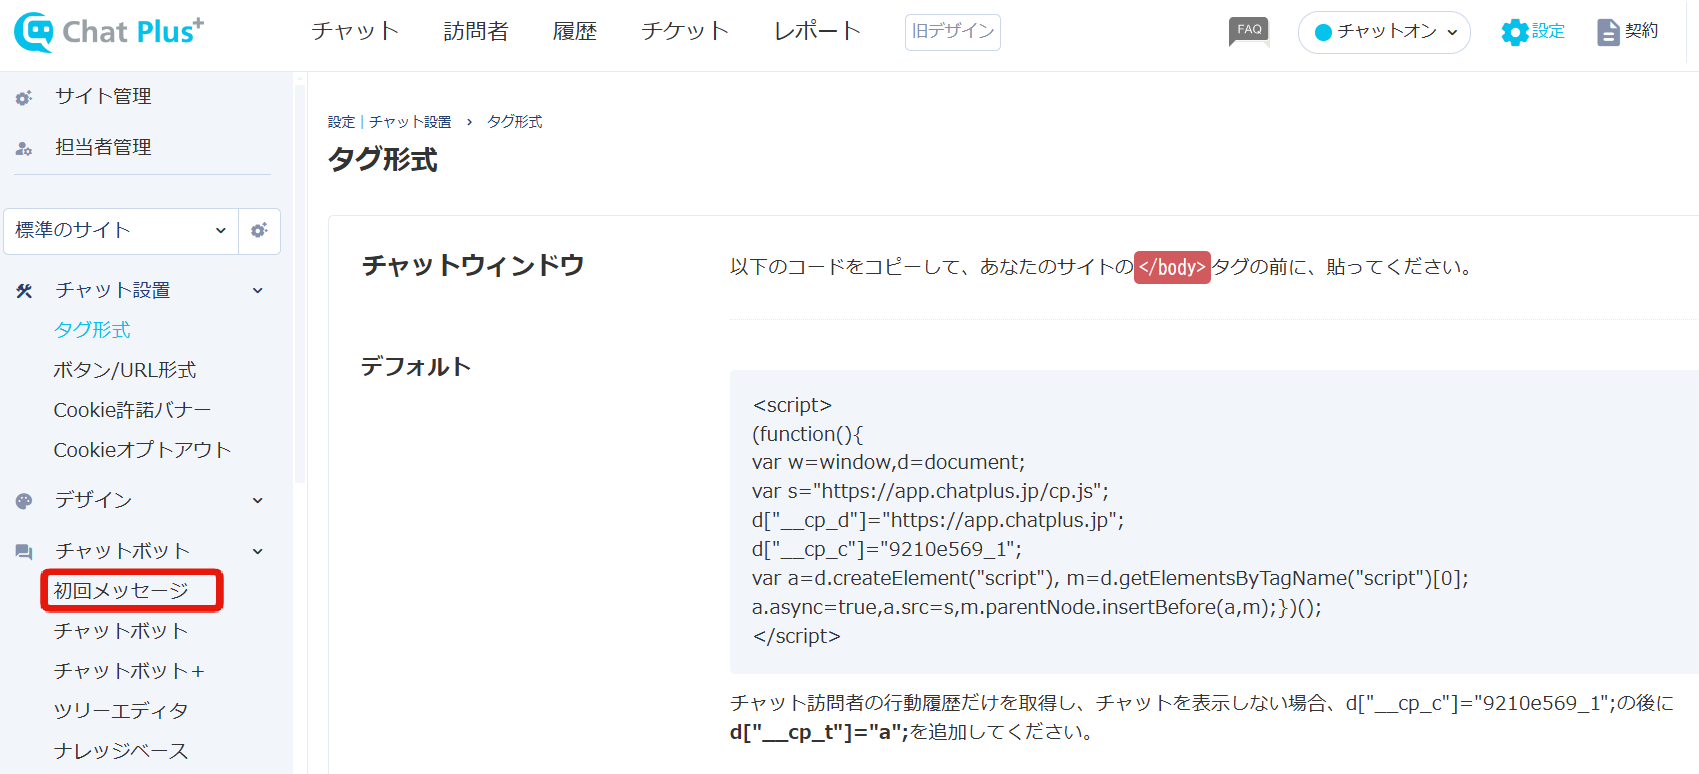The image size is (1699, 774).
Task: Open チャットボット+ in sidebar
Action: [129, 671]
